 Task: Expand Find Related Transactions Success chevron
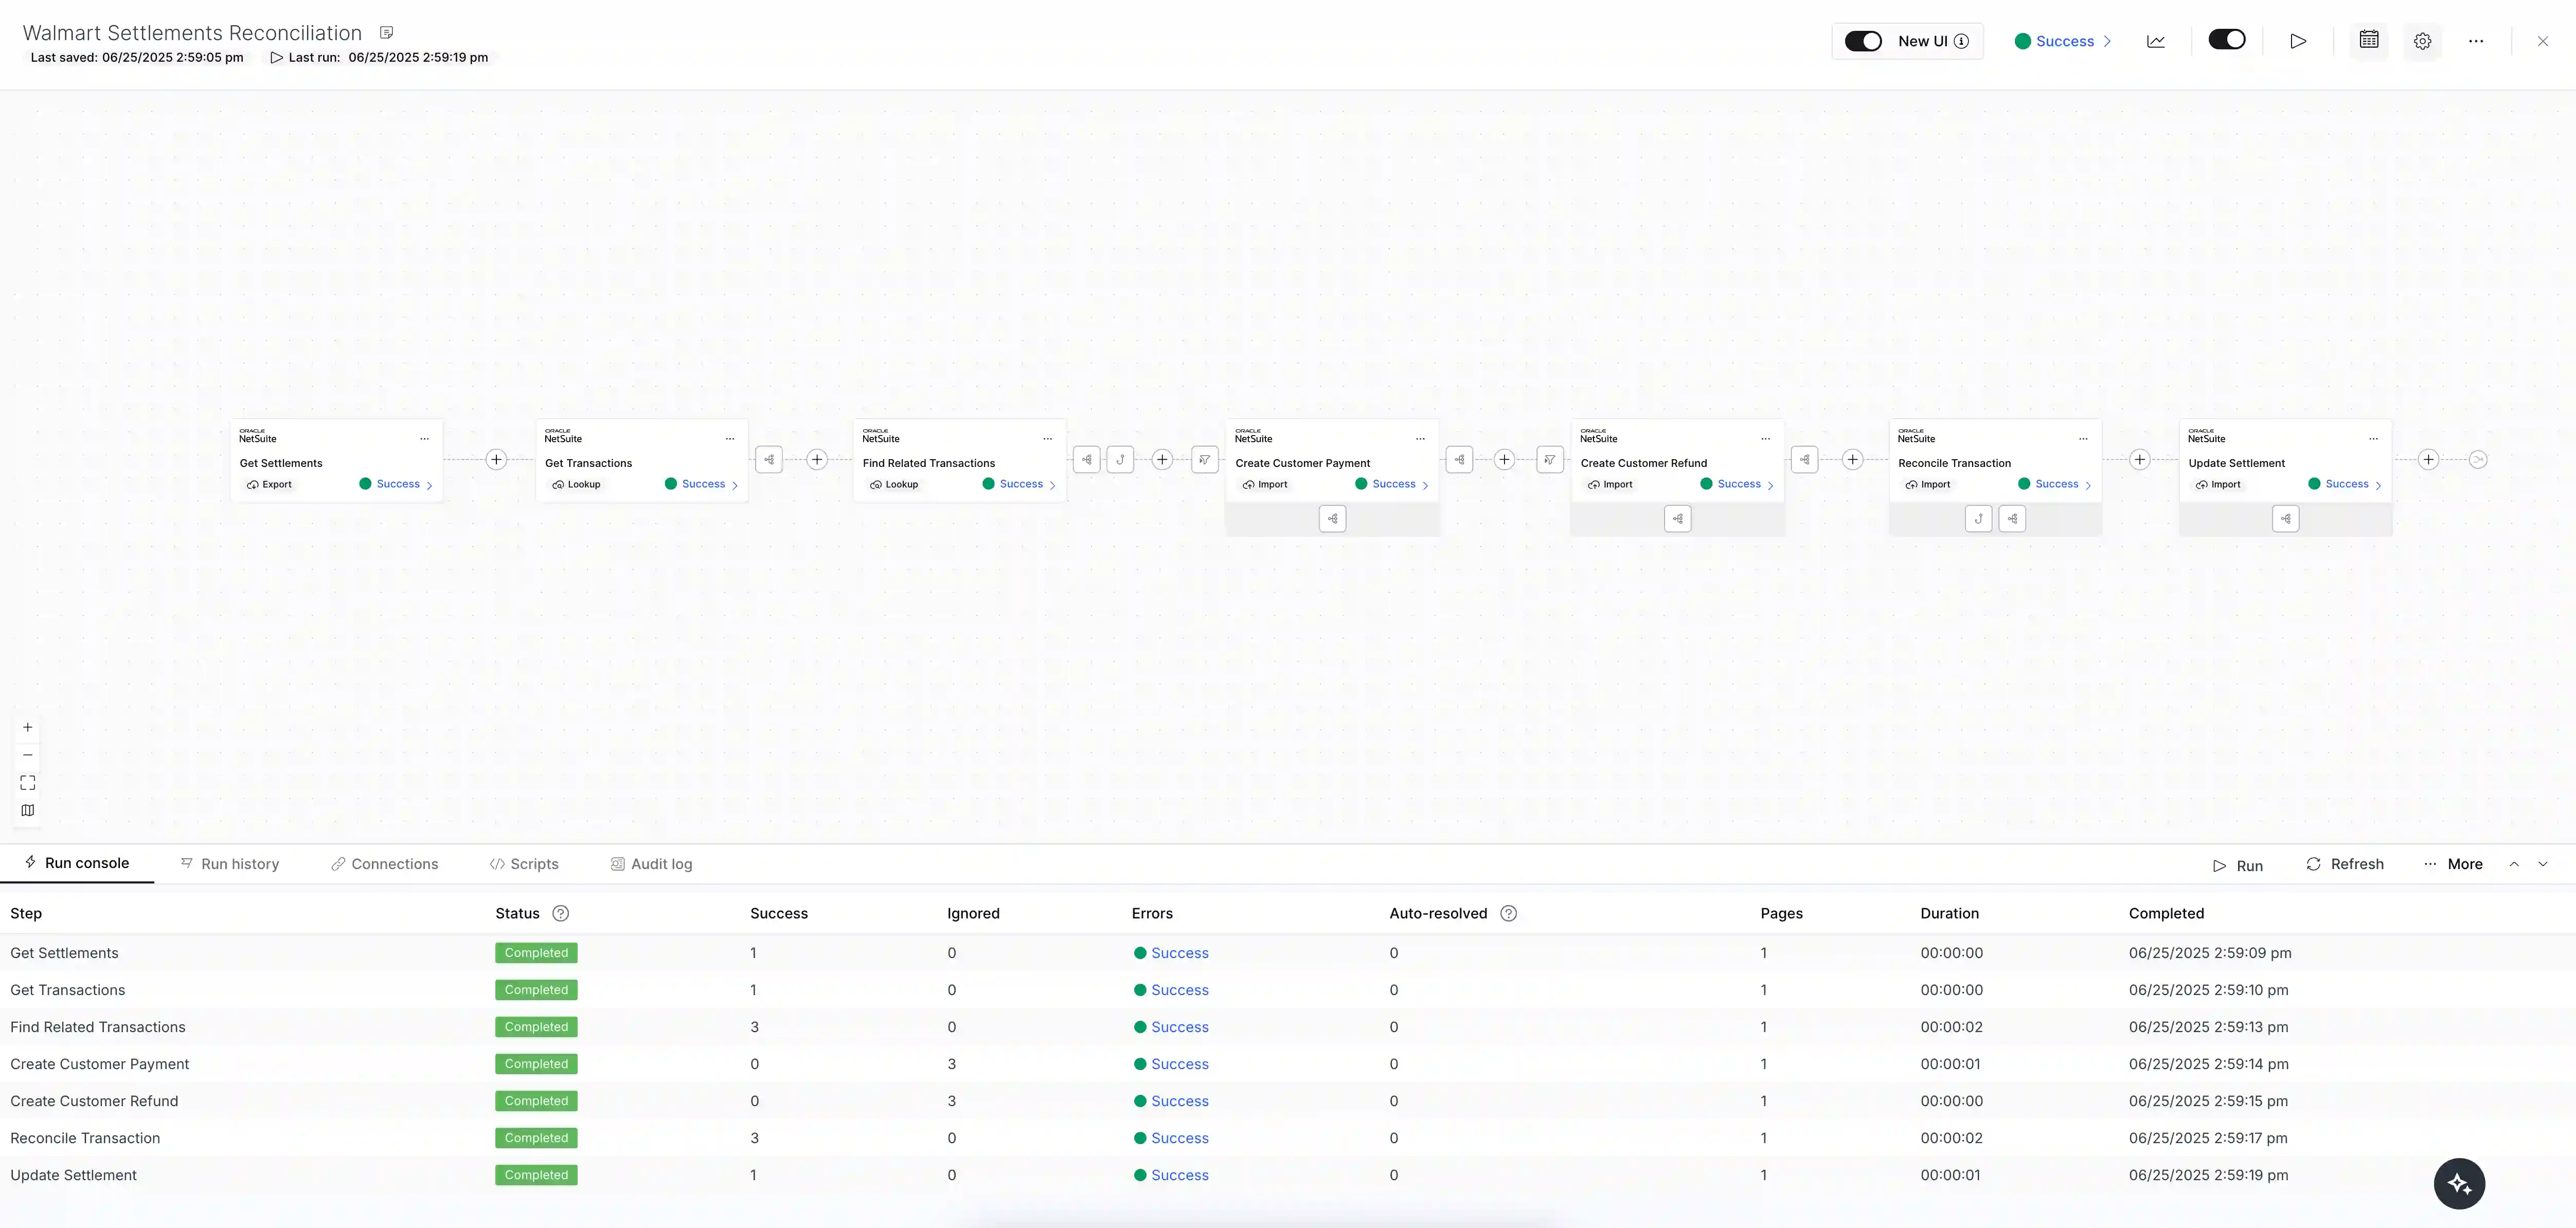(x=1053, y=485)
